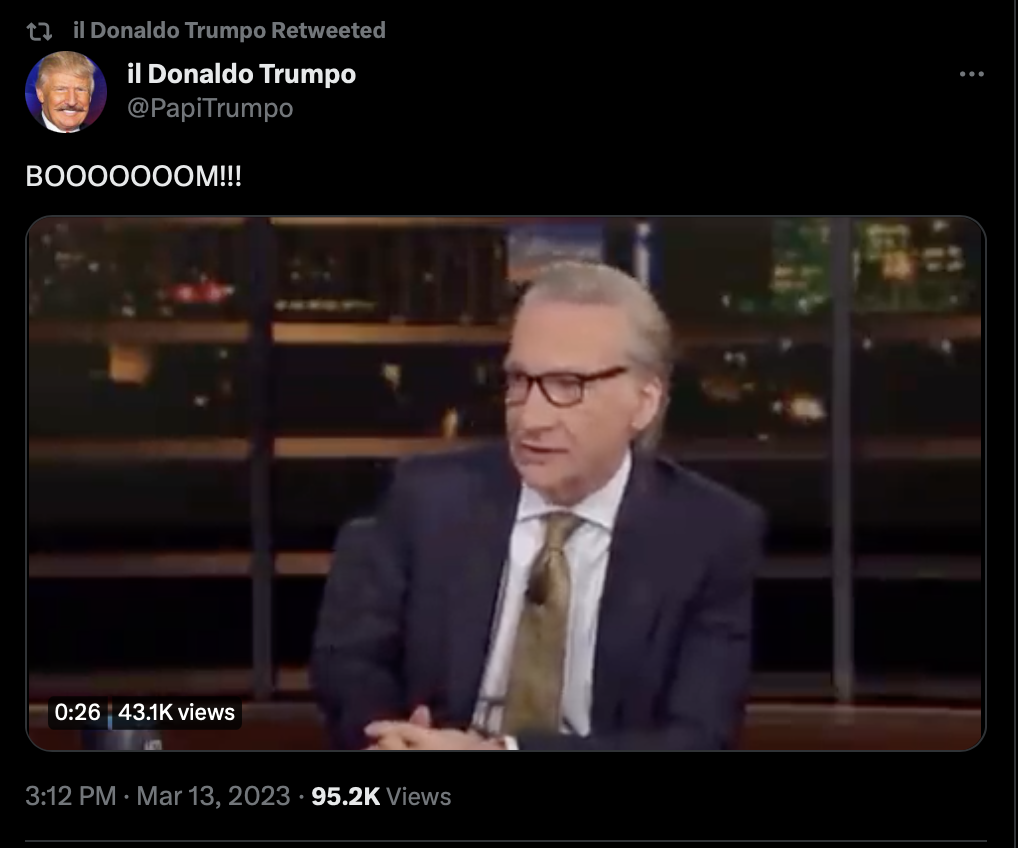Open the three-dot more options menu

pyautogui.click(x=972, y=75)
